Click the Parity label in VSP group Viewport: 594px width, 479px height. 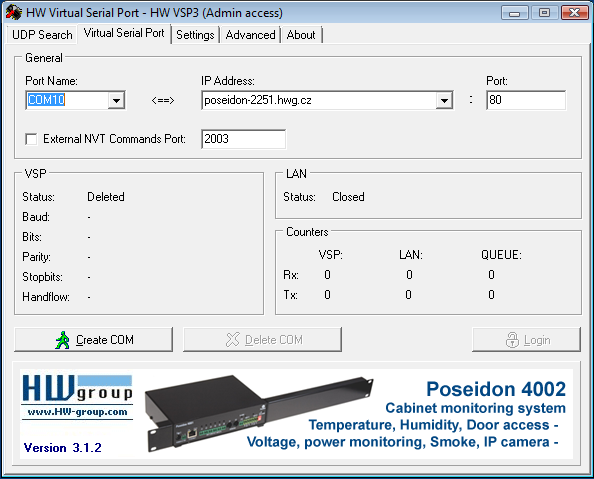tap(36, 257)
